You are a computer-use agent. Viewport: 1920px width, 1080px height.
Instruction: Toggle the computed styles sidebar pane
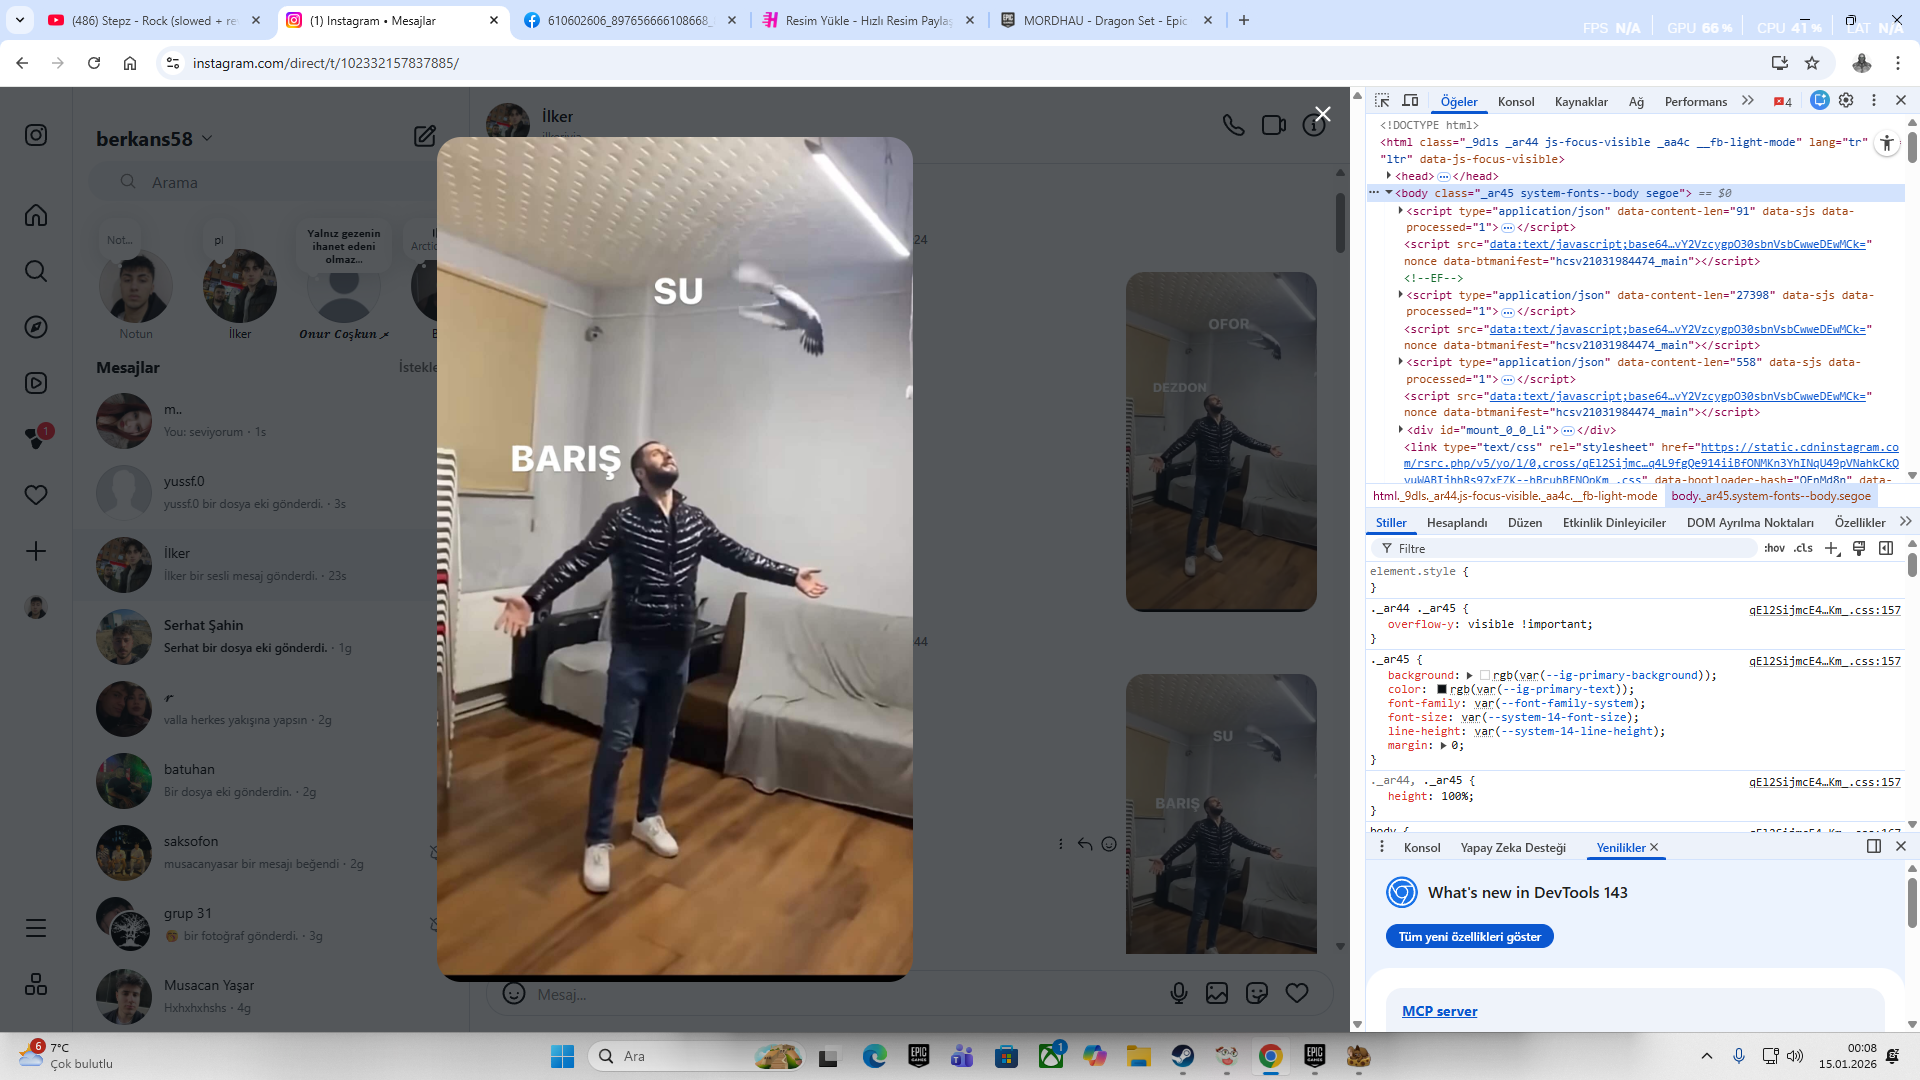coord(1886,548)
